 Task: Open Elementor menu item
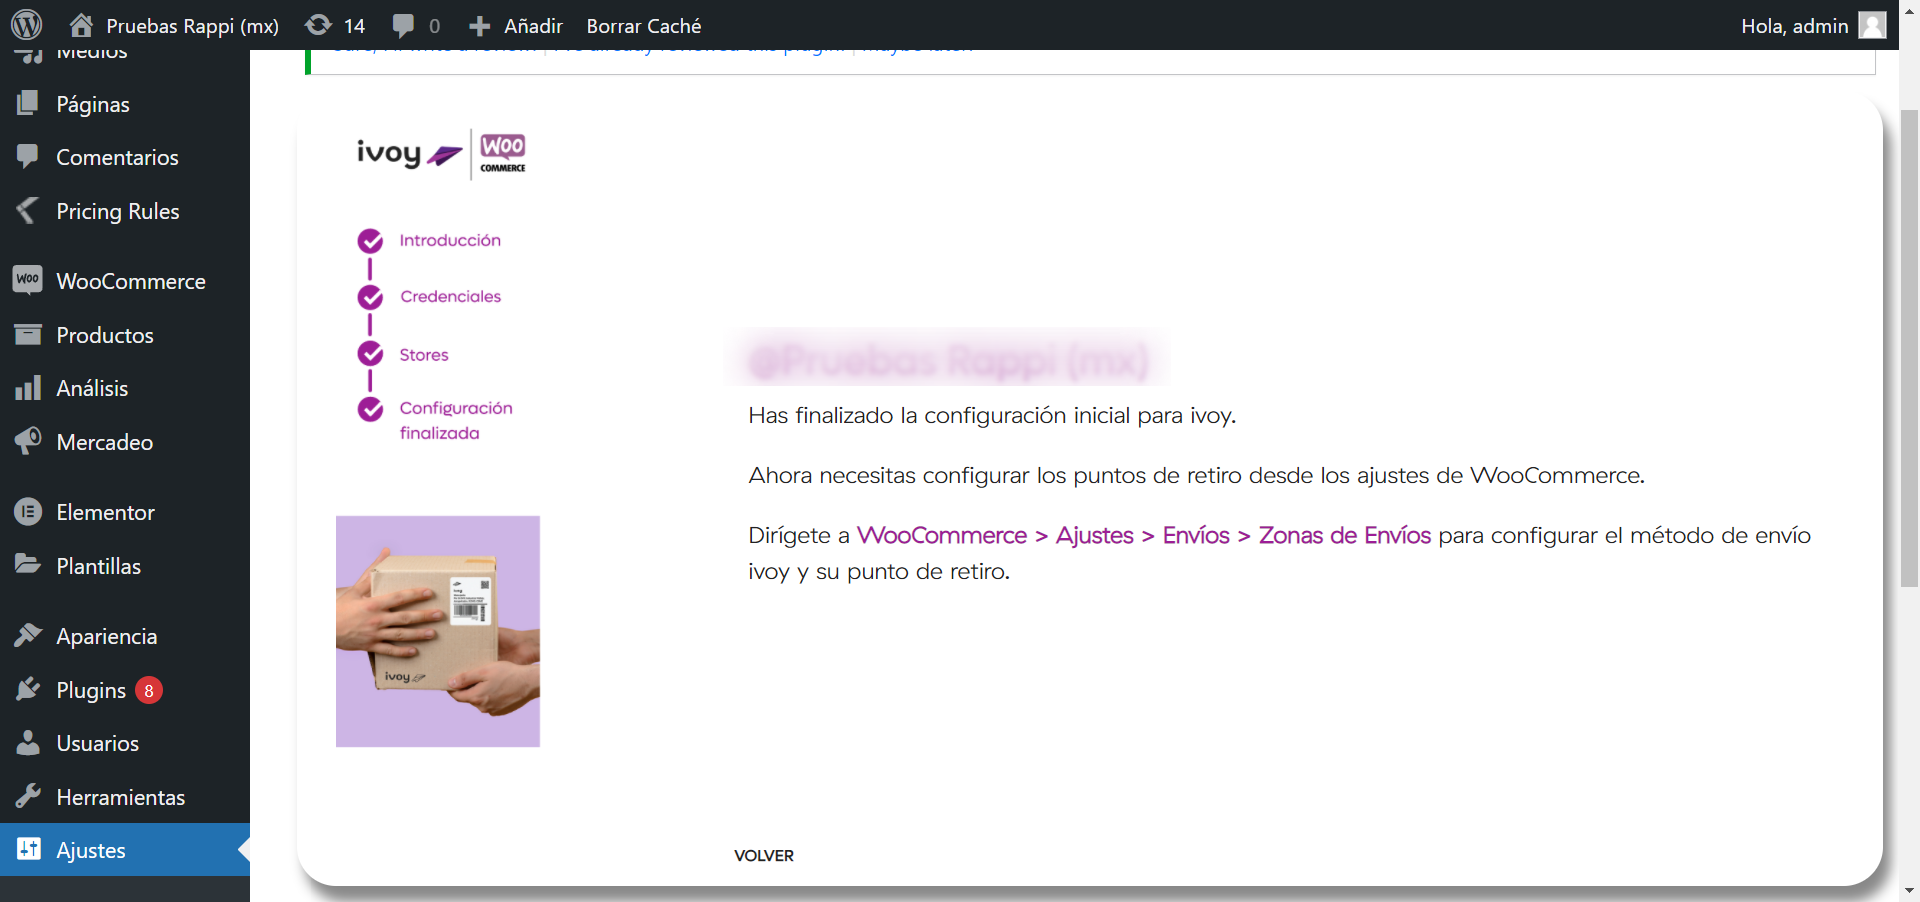pos(105,512)
